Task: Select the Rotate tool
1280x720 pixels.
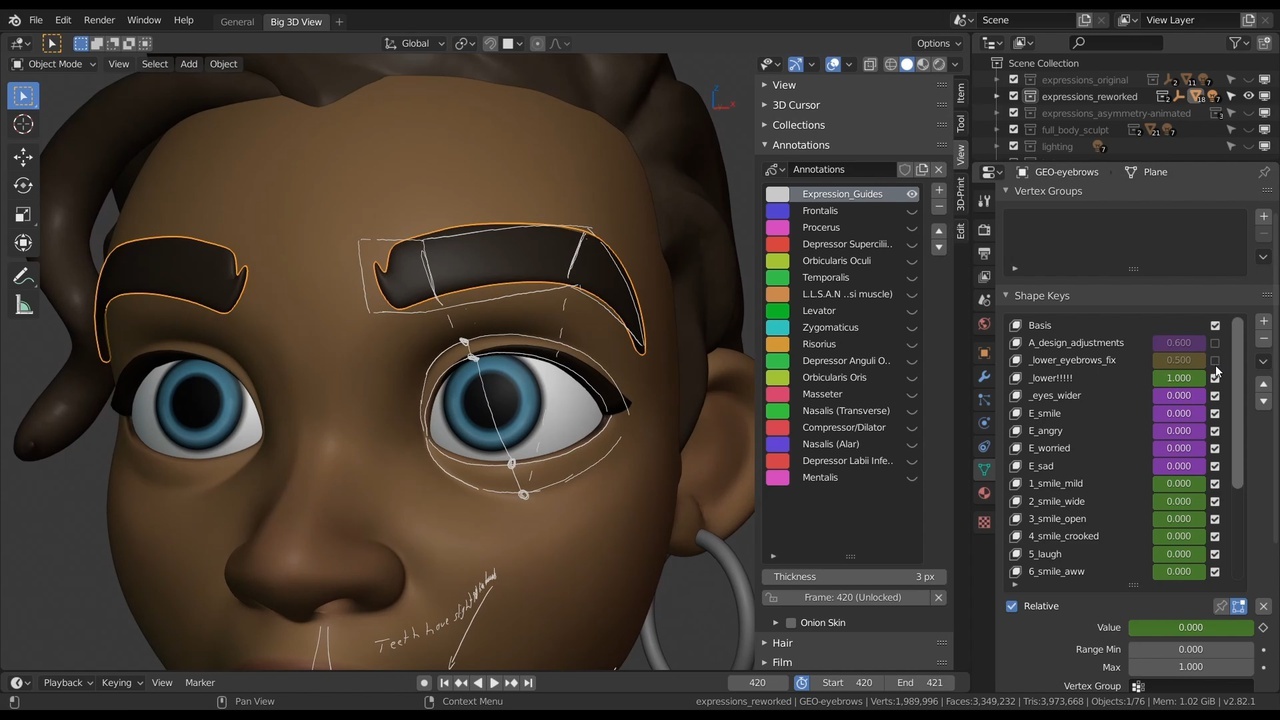Action: [x=23, y=185]
